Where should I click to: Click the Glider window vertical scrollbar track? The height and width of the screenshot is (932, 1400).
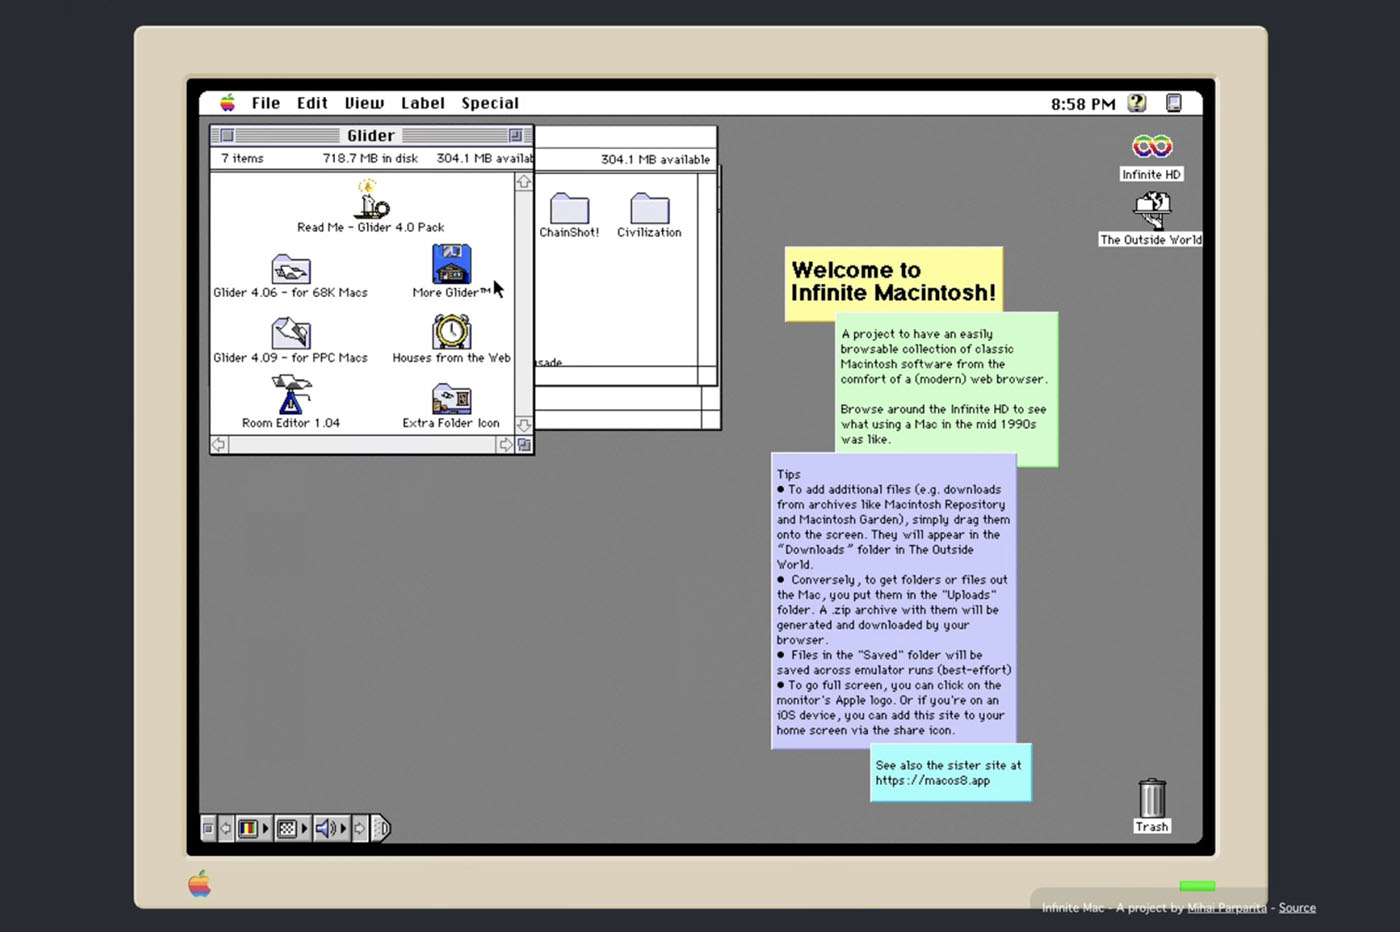click(524, 304)
